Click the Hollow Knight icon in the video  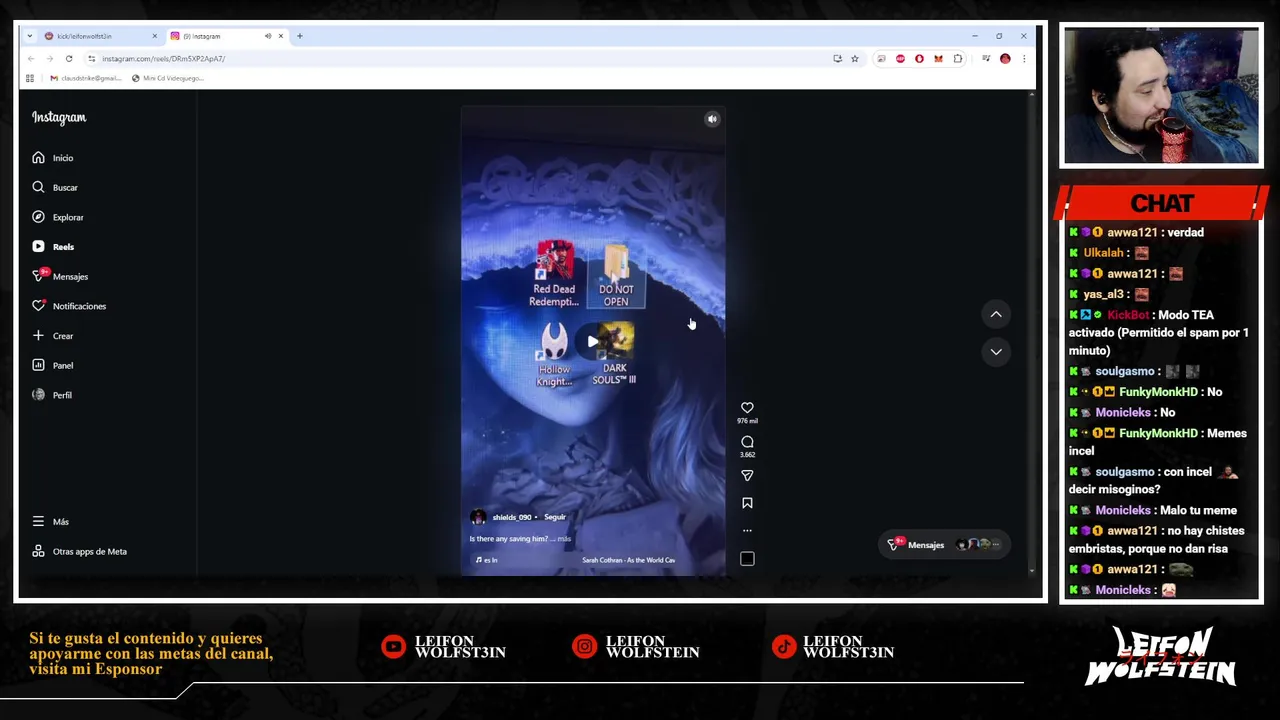pyautogui.click(x=554, y=356)
